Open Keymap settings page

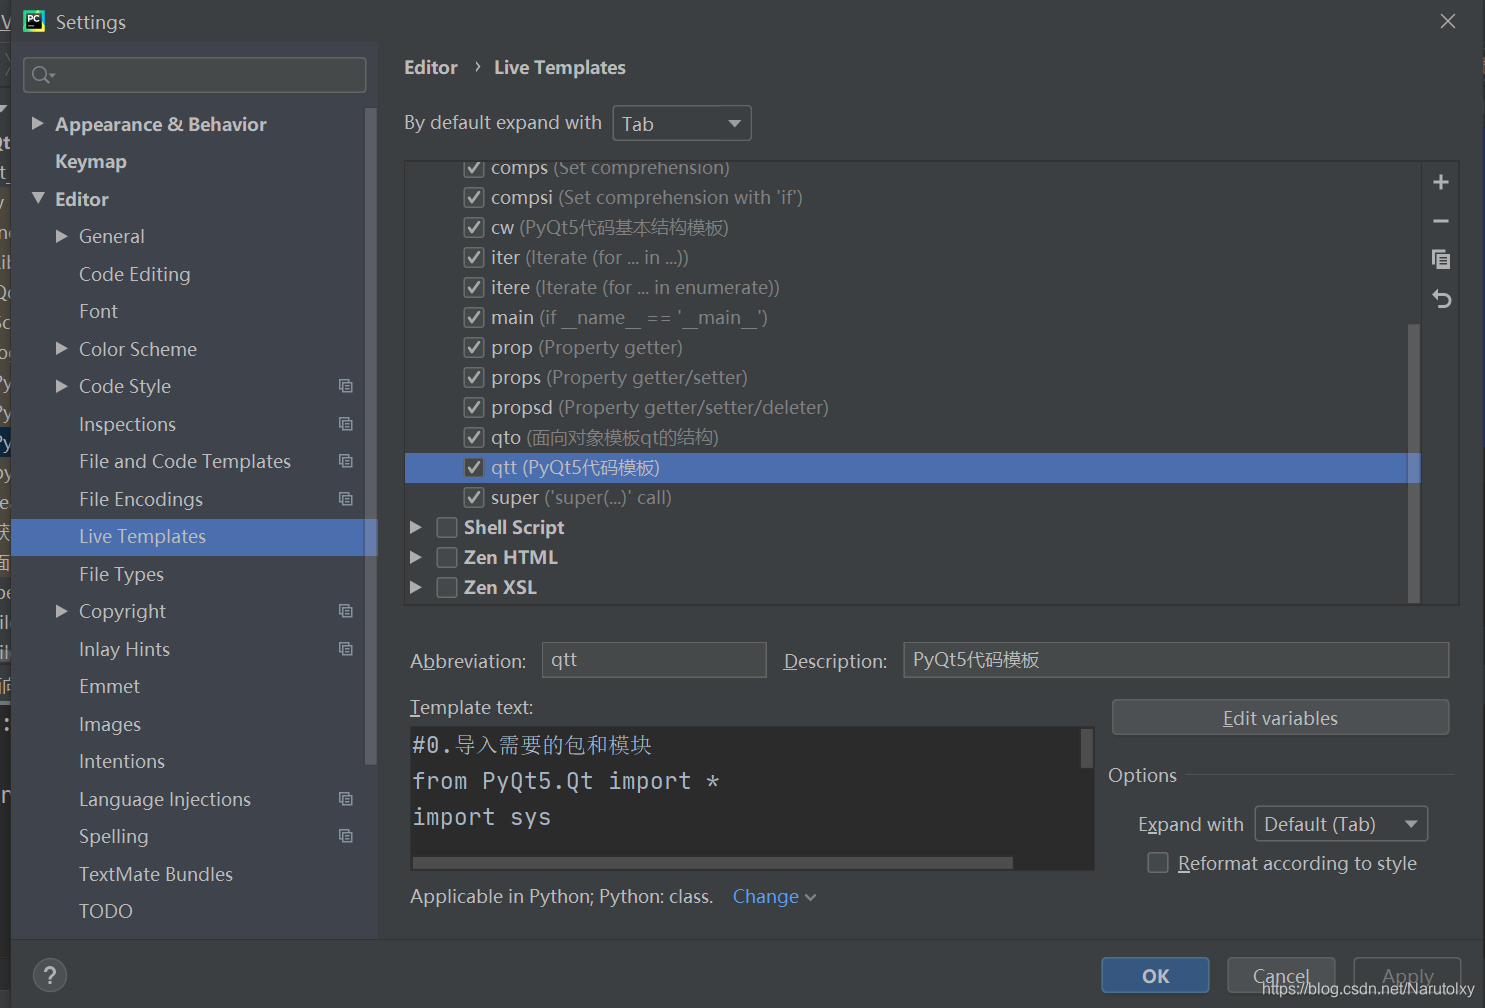[91, 162]
